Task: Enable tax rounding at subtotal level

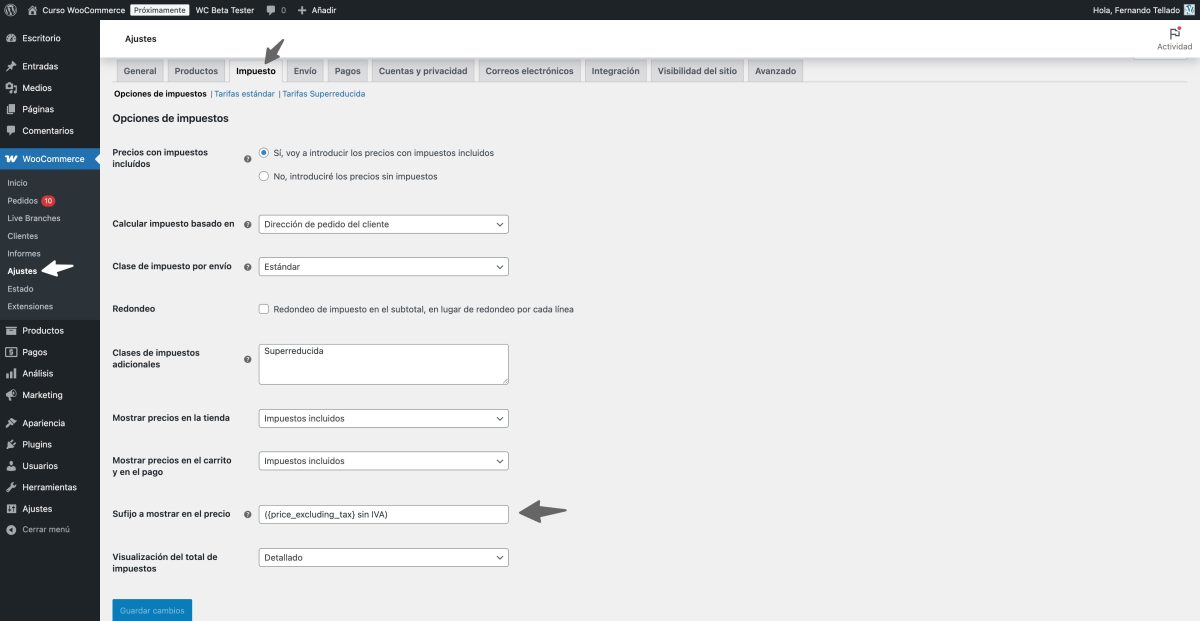Action: (264, 309)
